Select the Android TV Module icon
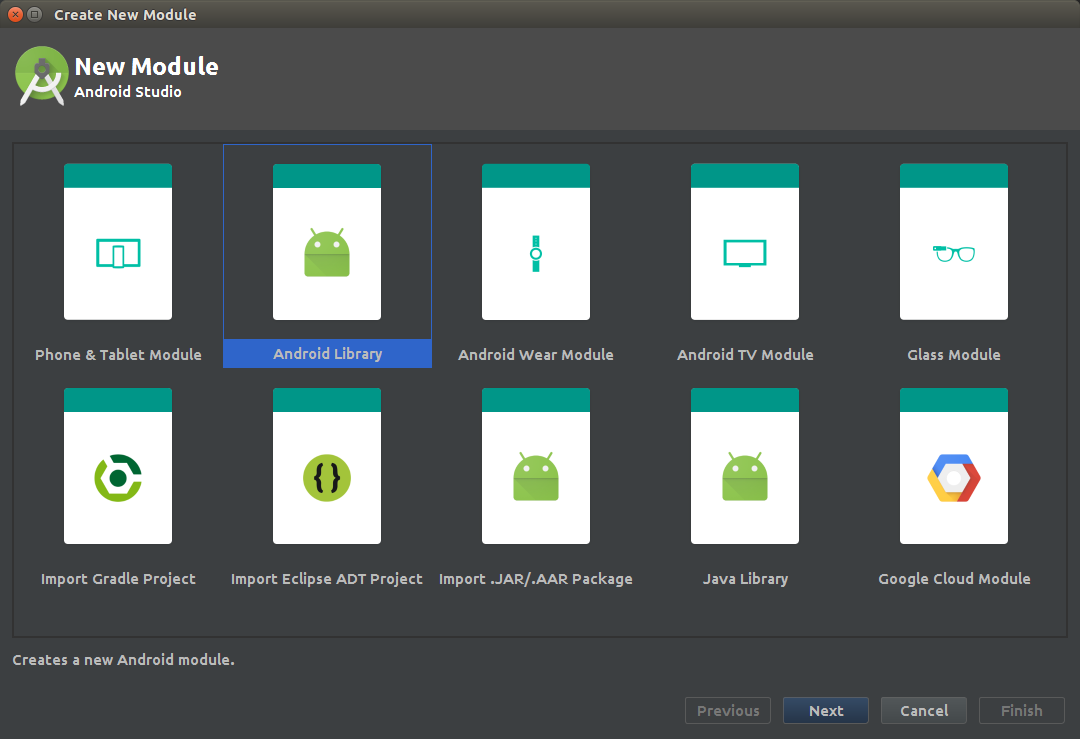The width and height of the screenshot is (1080, 739). (745, 241)
